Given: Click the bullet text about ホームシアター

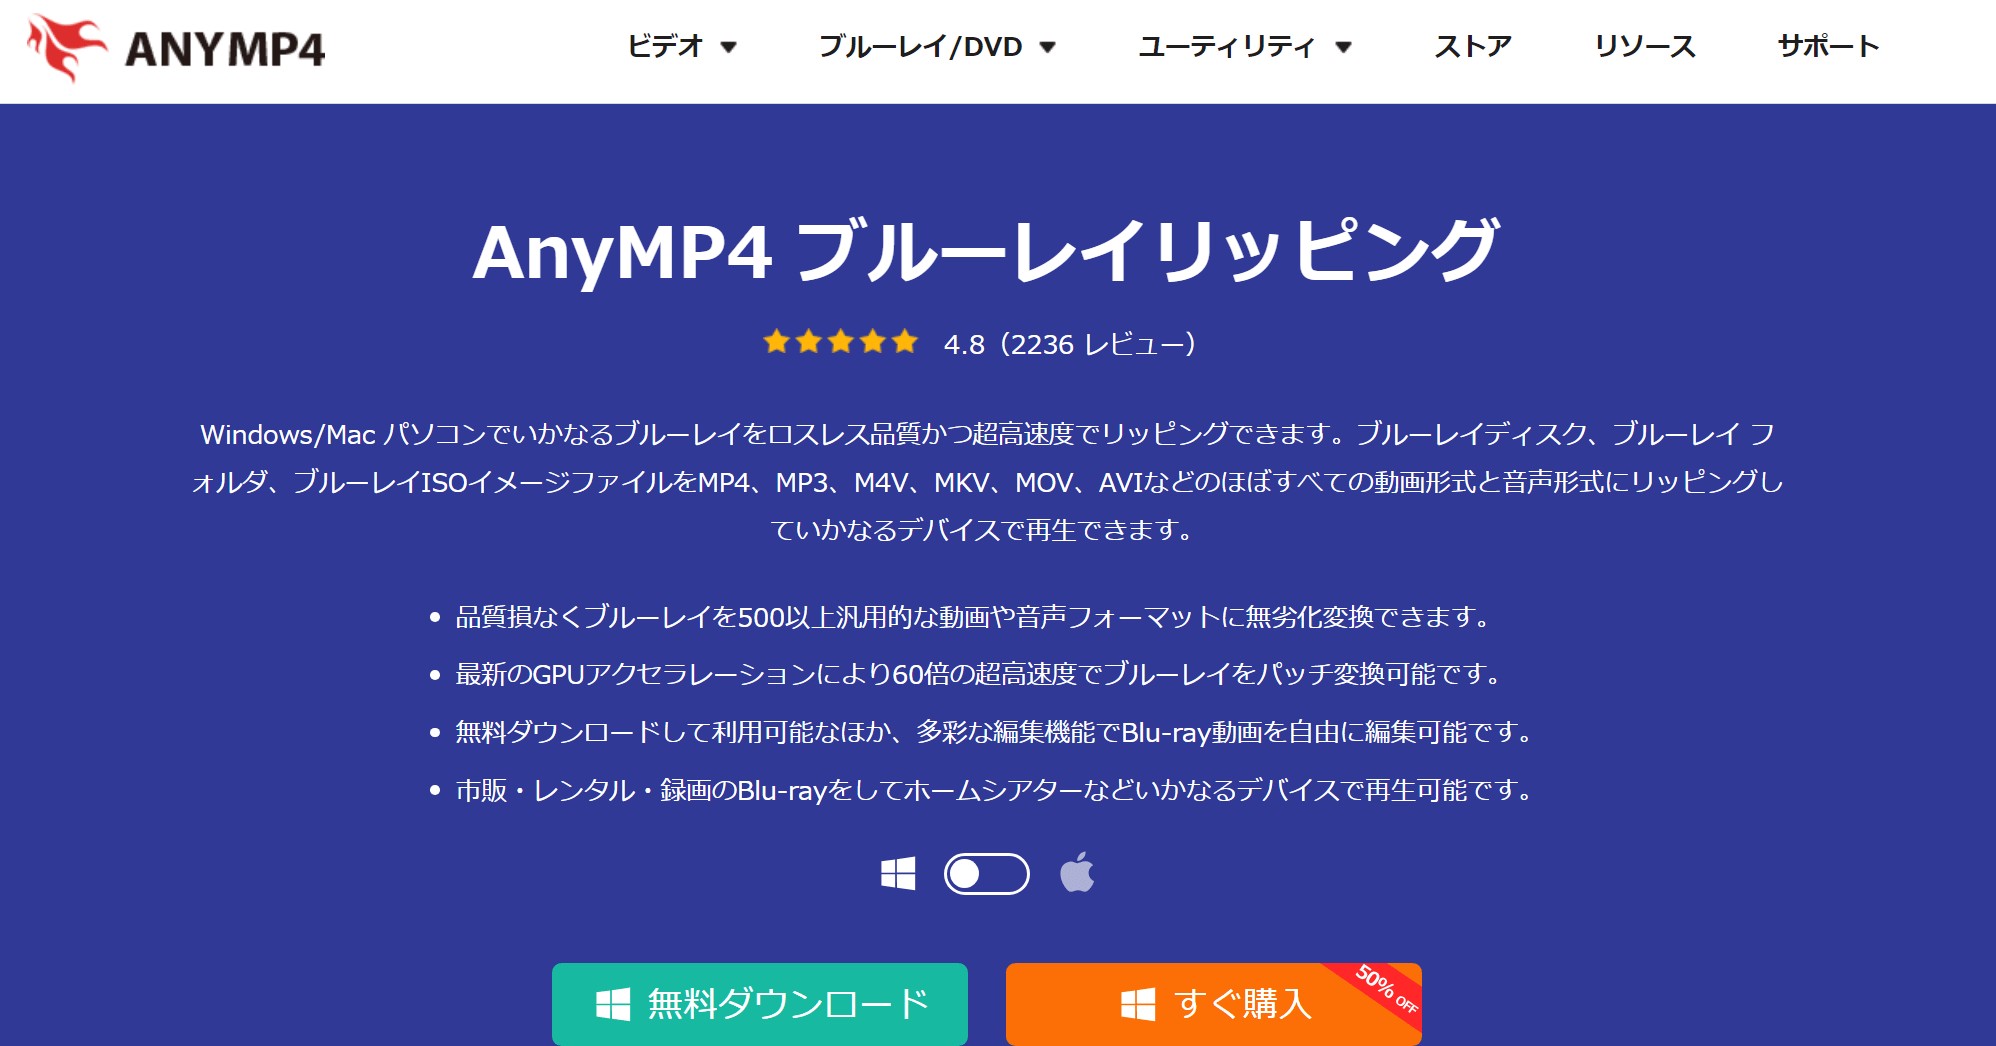Looking at the screenshot, I should tap(995, 790).
